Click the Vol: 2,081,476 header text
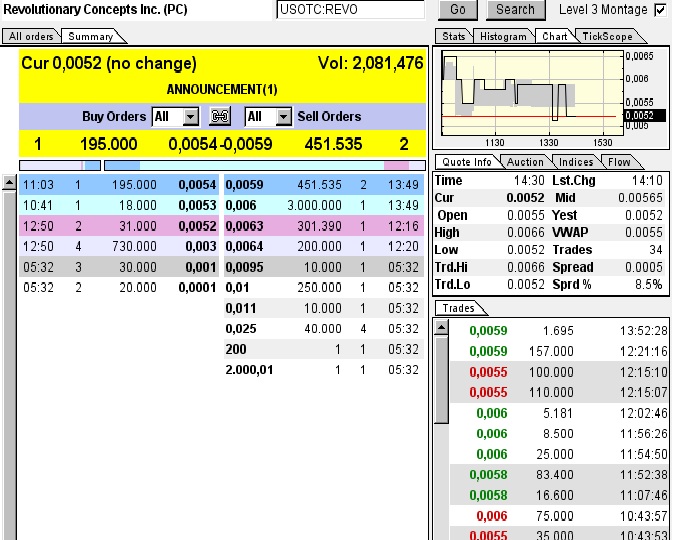The image size is (673, 540). coord(370,63)
